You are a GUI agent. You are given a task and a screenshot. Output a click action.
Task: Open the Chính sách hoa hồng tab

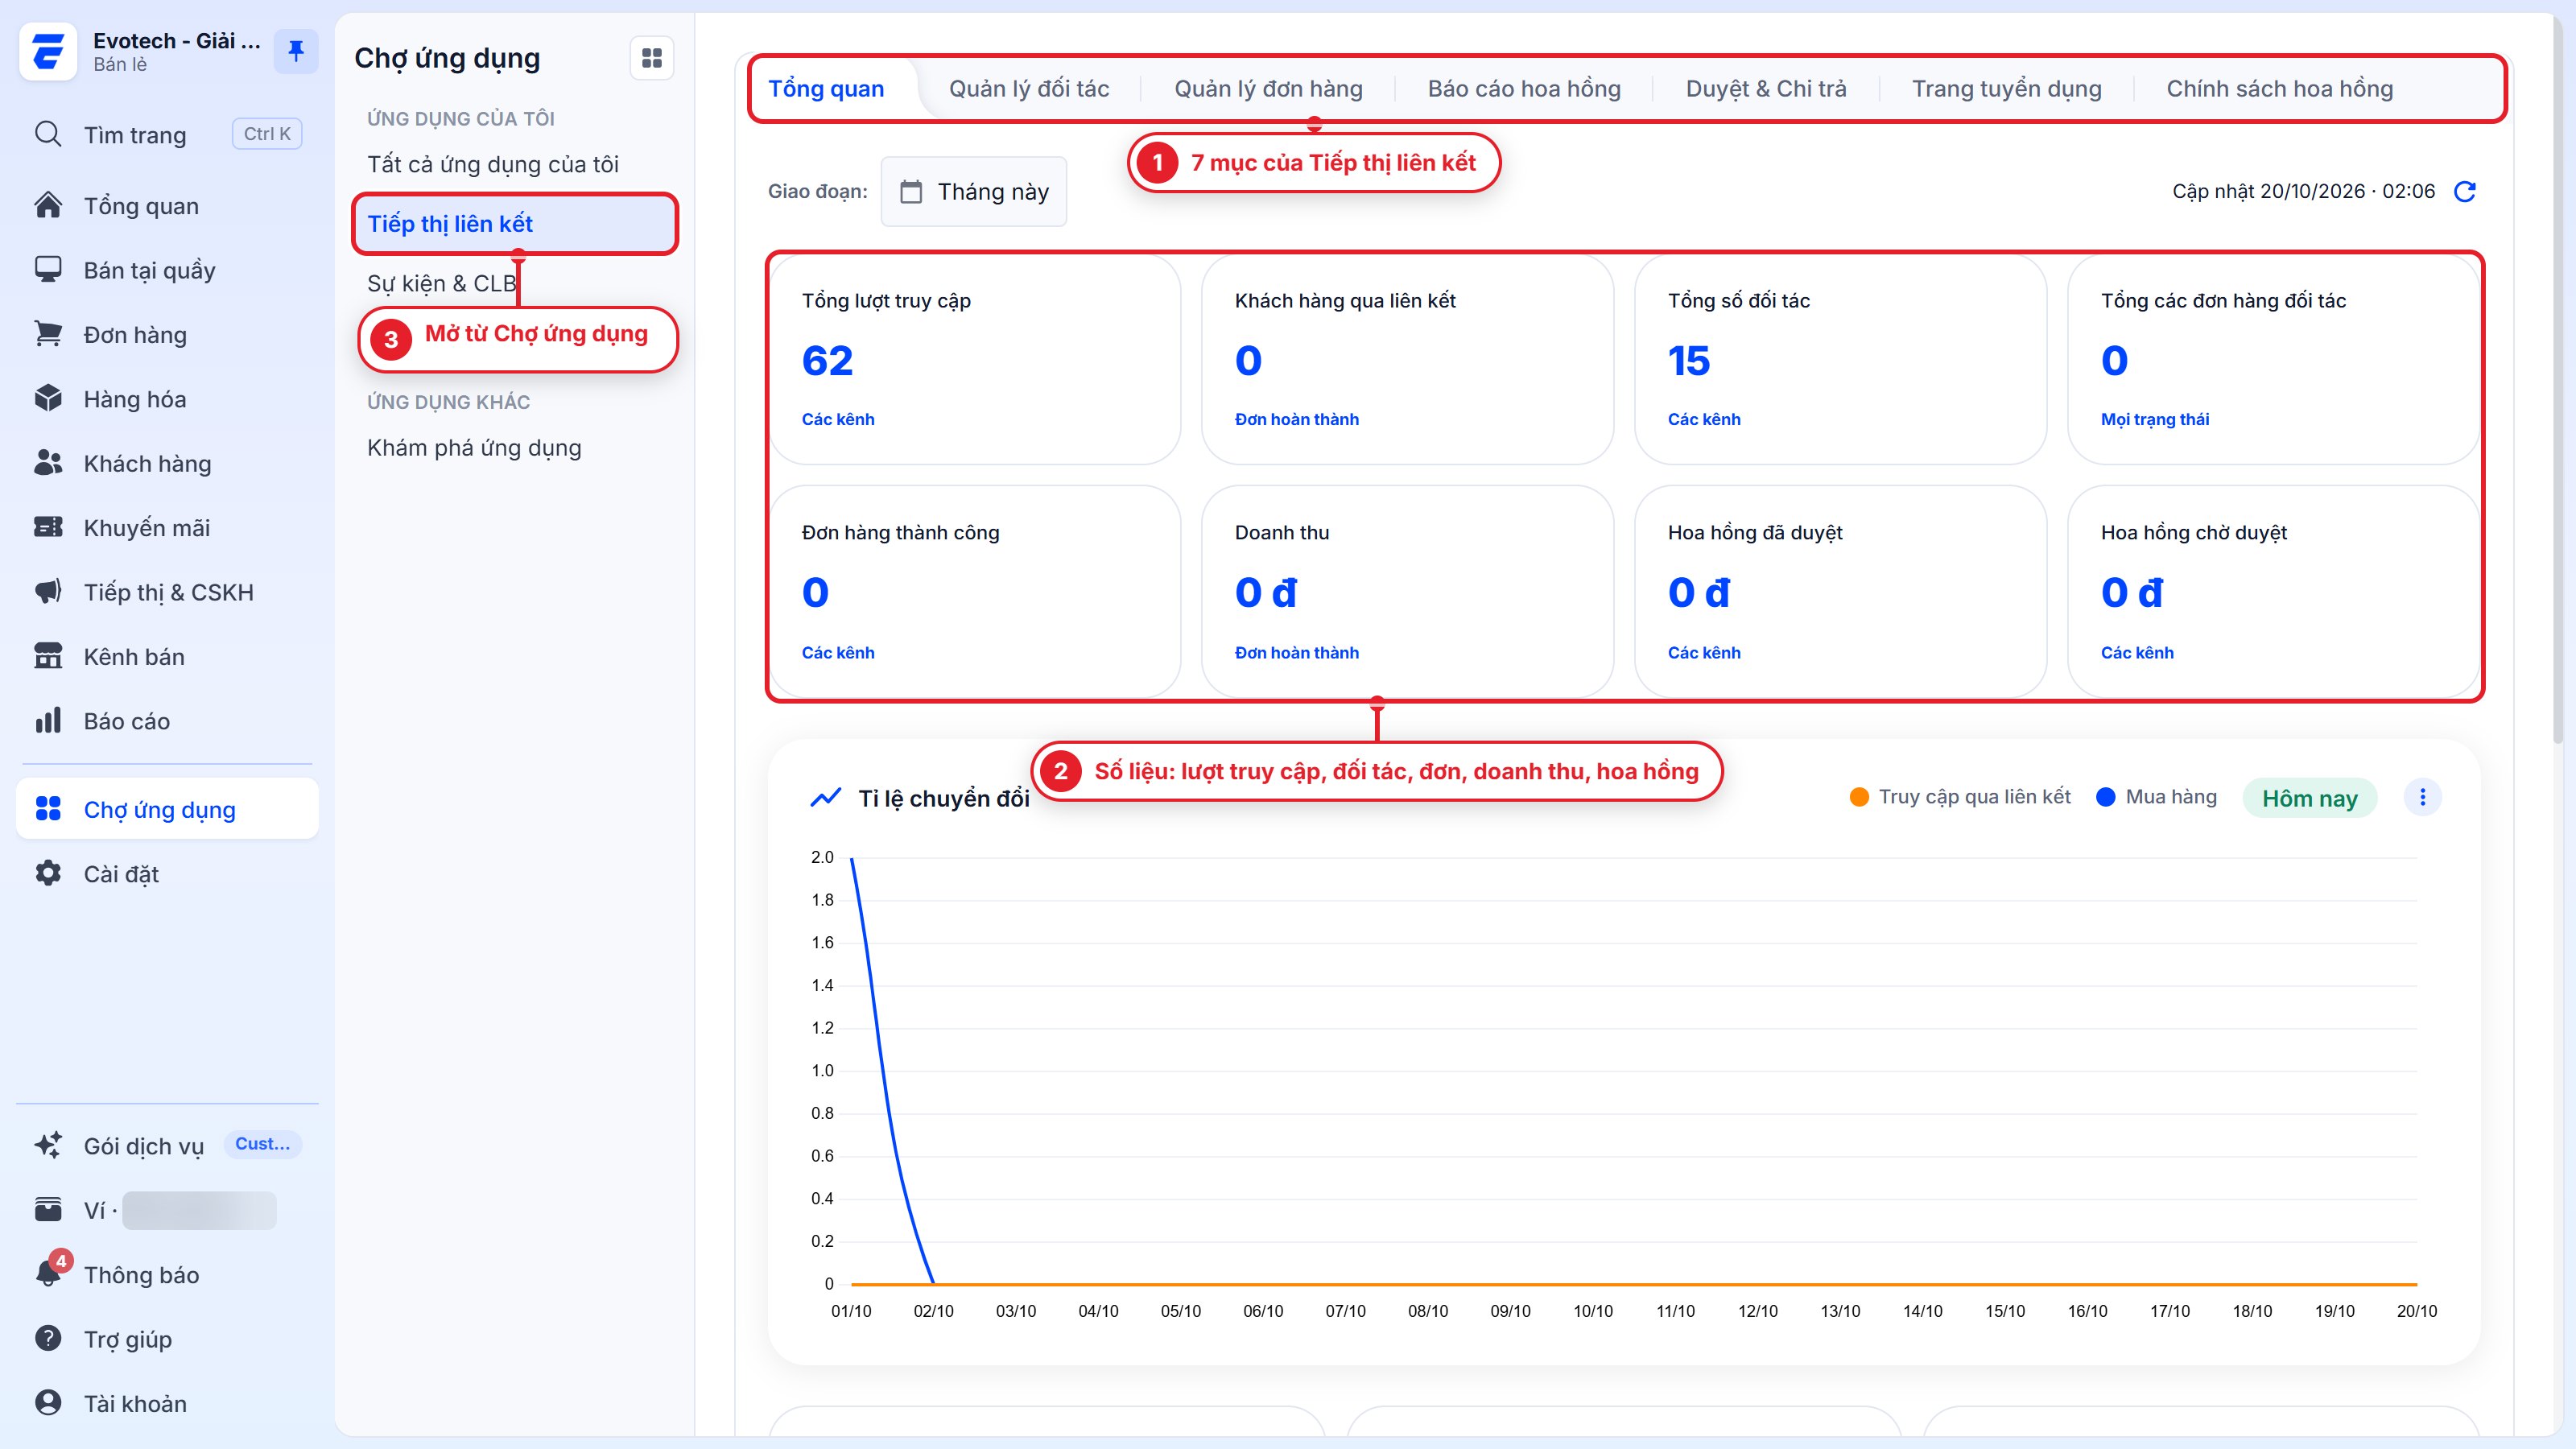(x=2279, y=89)
